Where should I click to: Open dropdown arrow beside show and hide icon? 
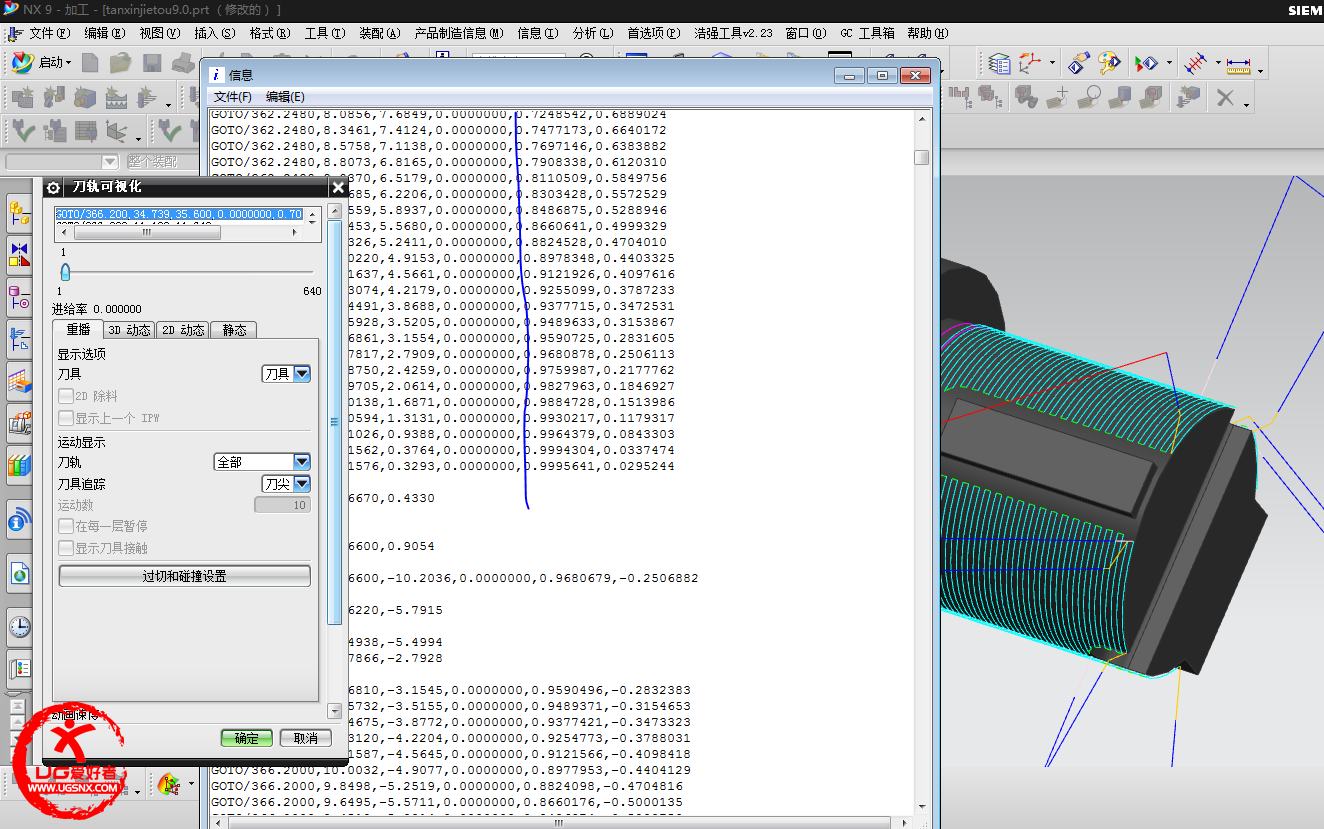(1168, 64)
